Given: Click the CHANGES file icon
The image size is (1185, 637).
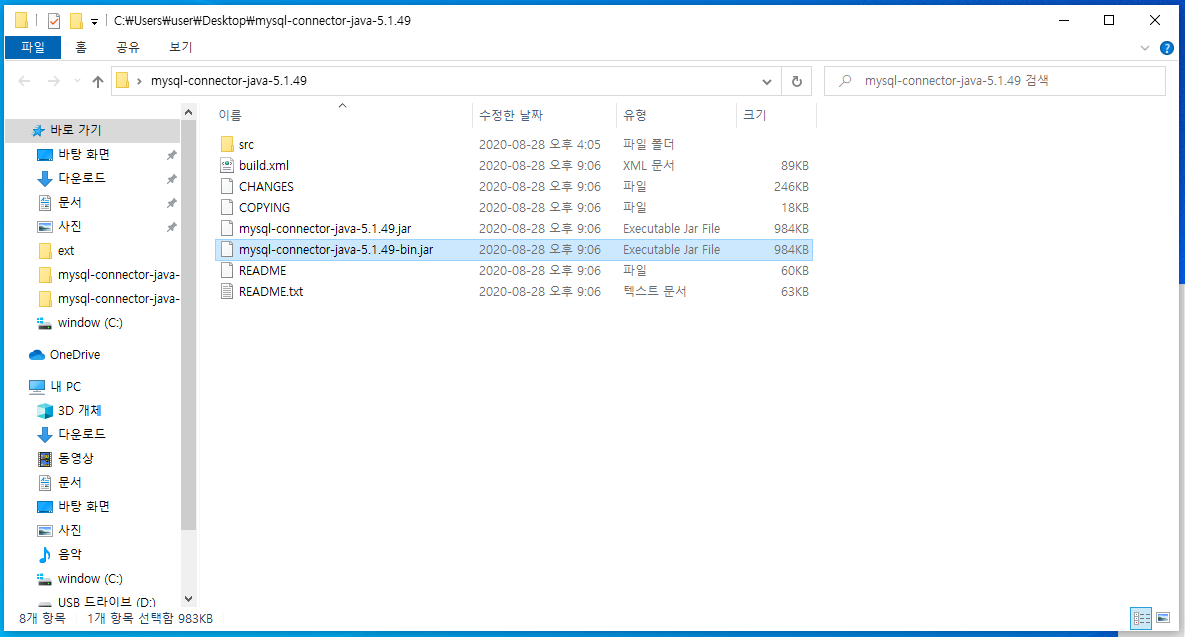Looking at the screenshot, I should click(x=227, y=187).
